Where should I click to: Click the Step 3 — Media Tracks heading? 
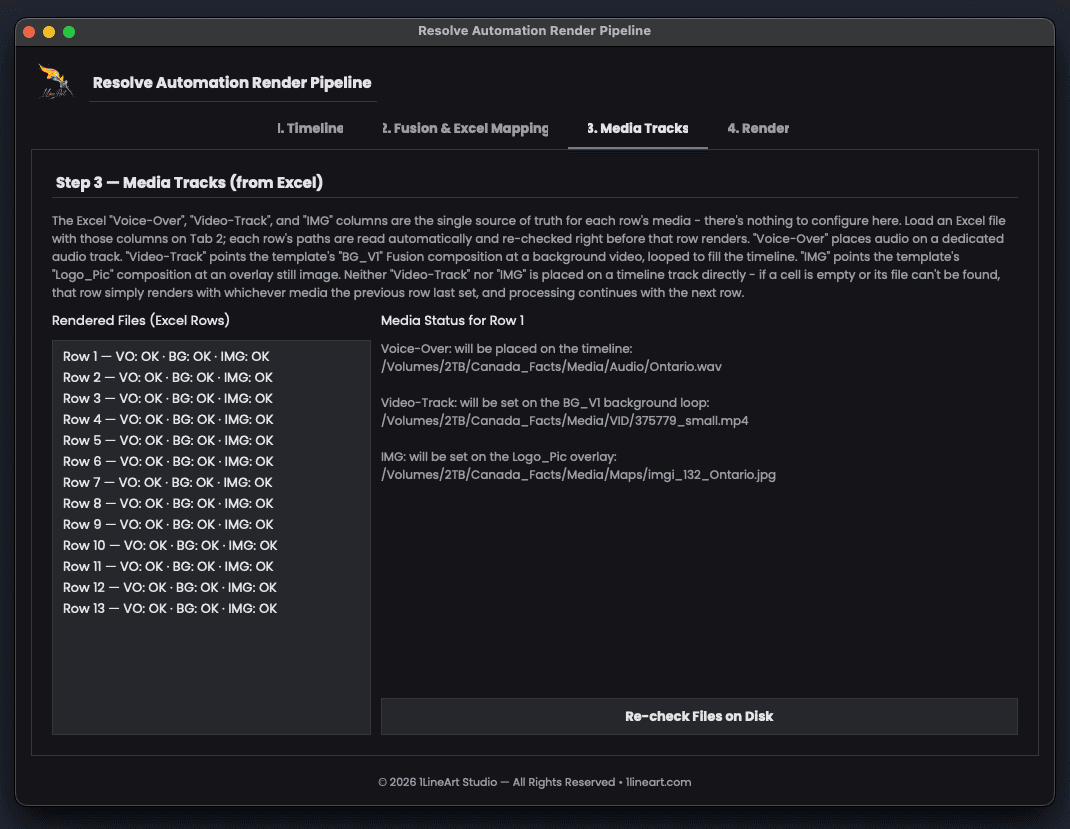[189, 182]
